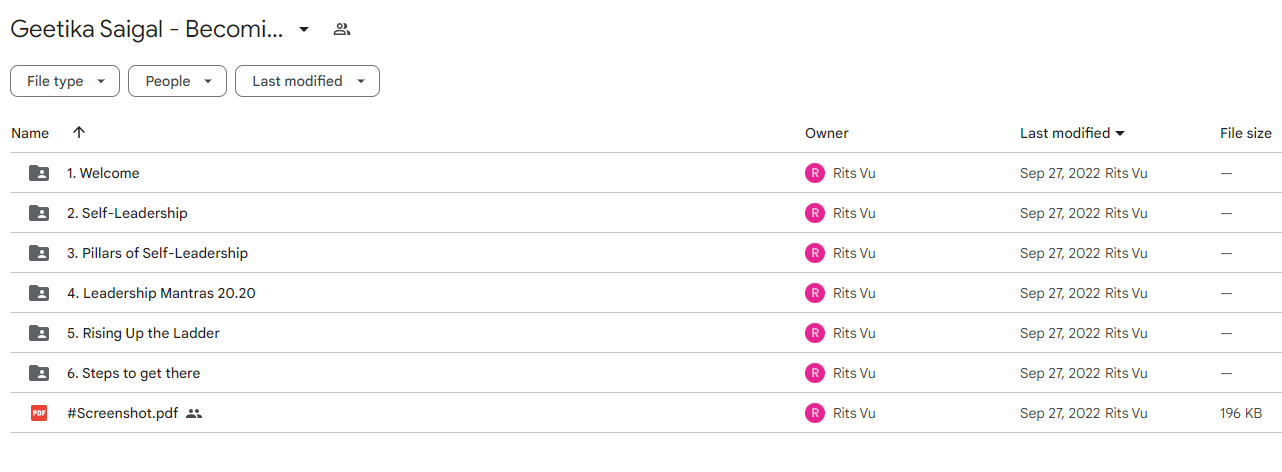Open the 5. Rising Up the Ladder folder
The image size is (1282, 472).
point(143,333)
